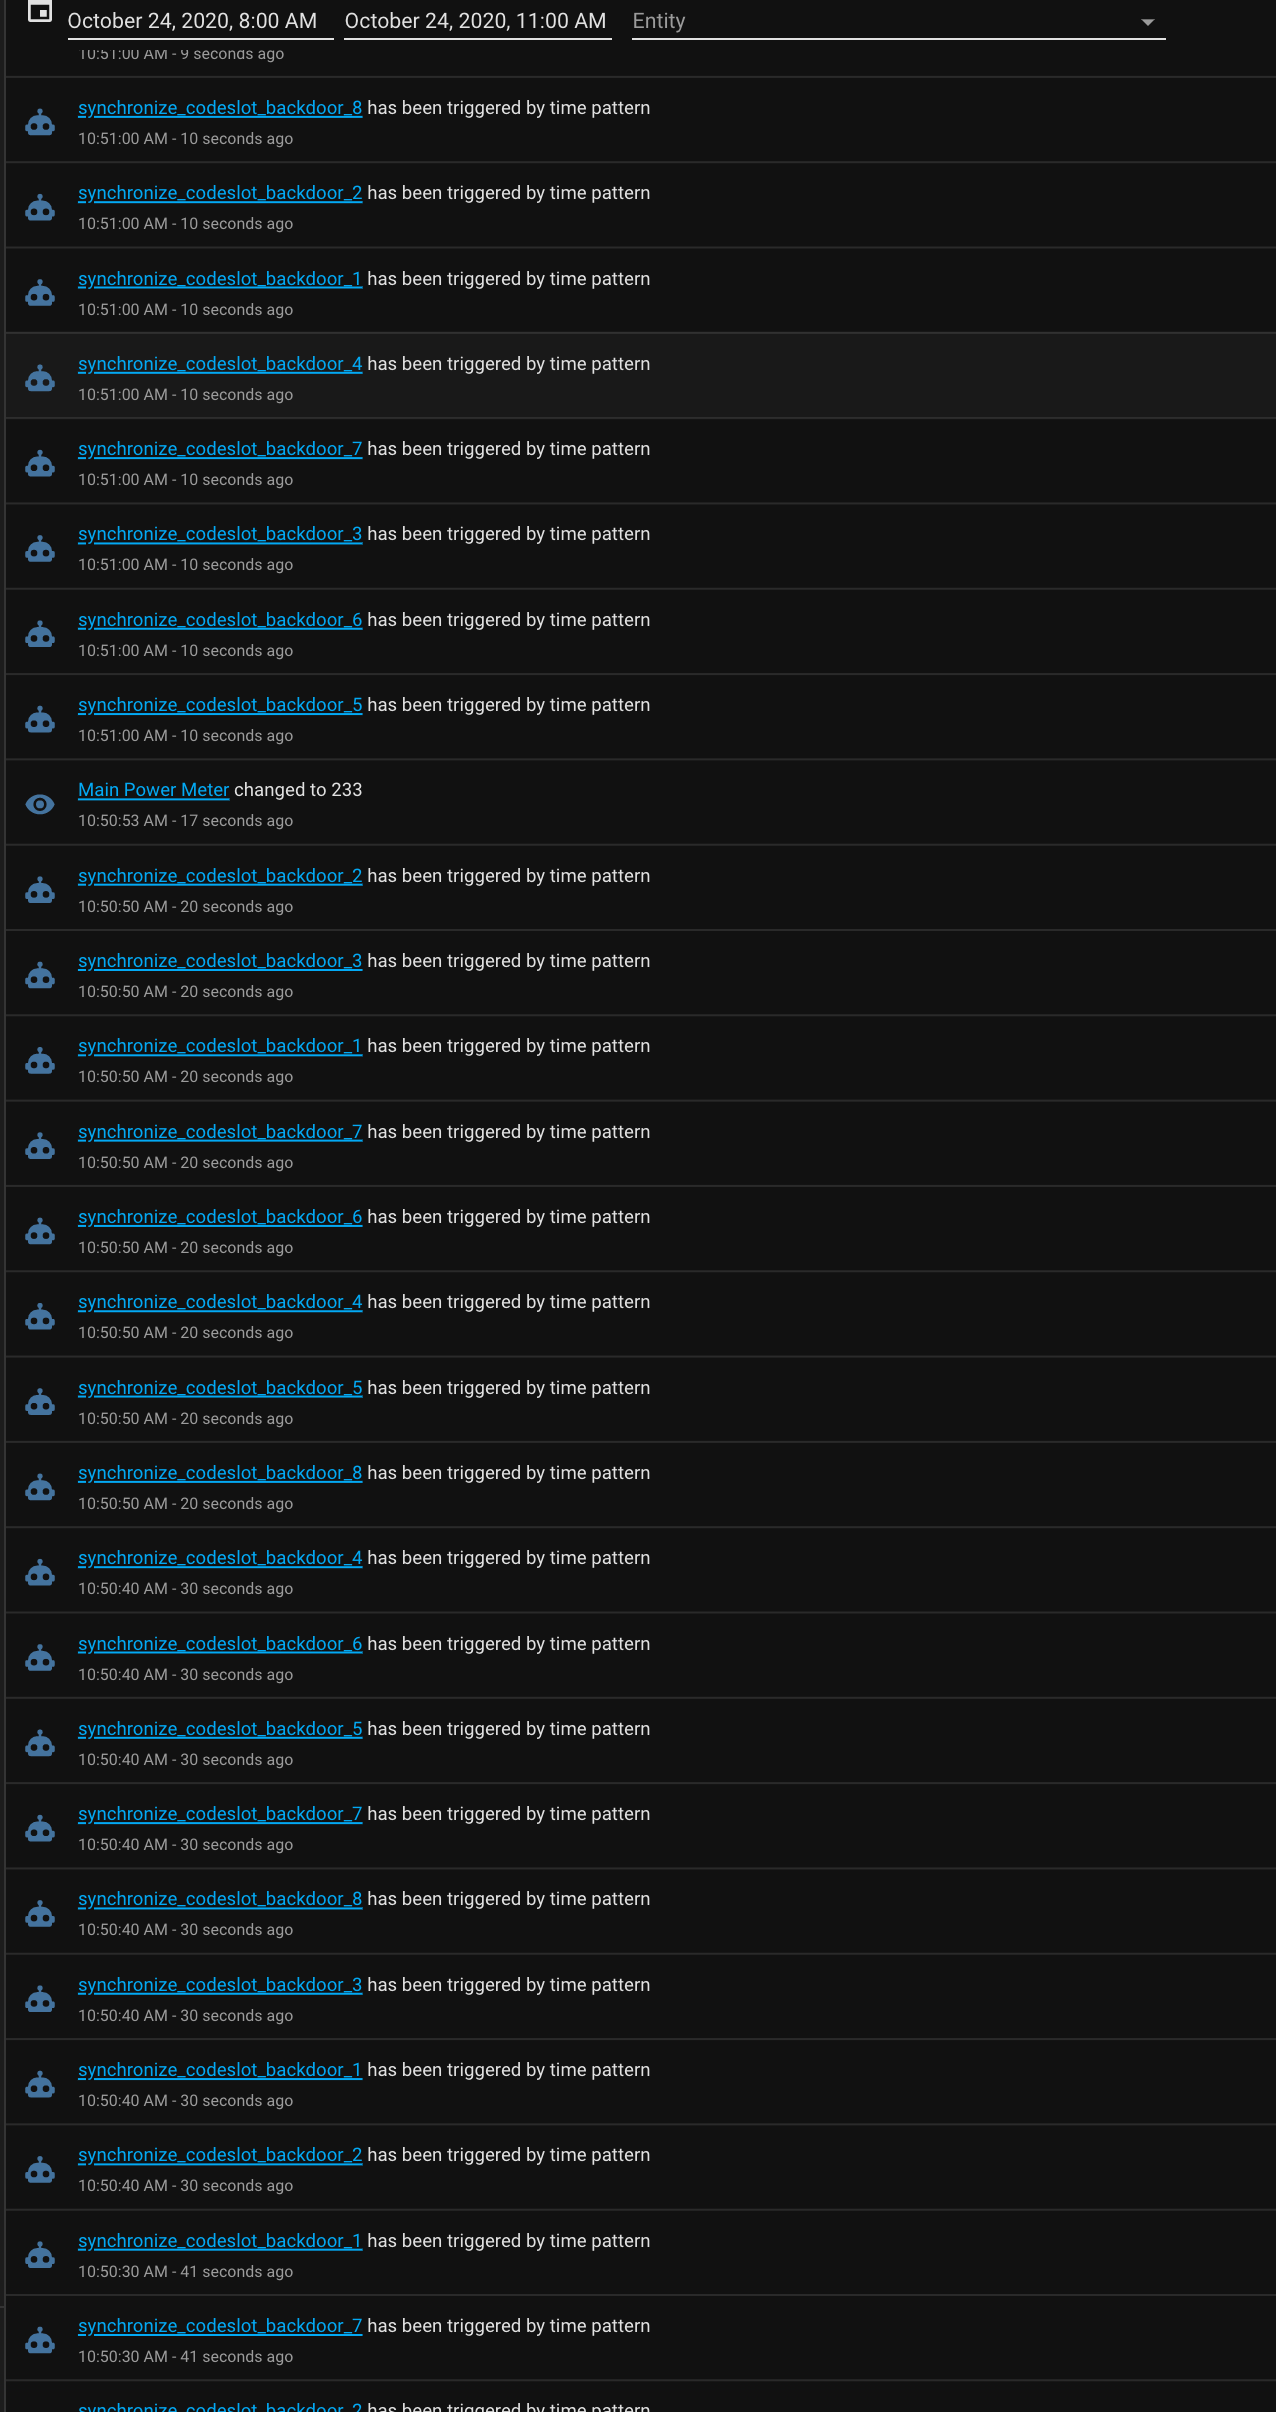Open the end date October 24, 11:00 AM picker
1276x2412 pixels.
coord(477,21)
